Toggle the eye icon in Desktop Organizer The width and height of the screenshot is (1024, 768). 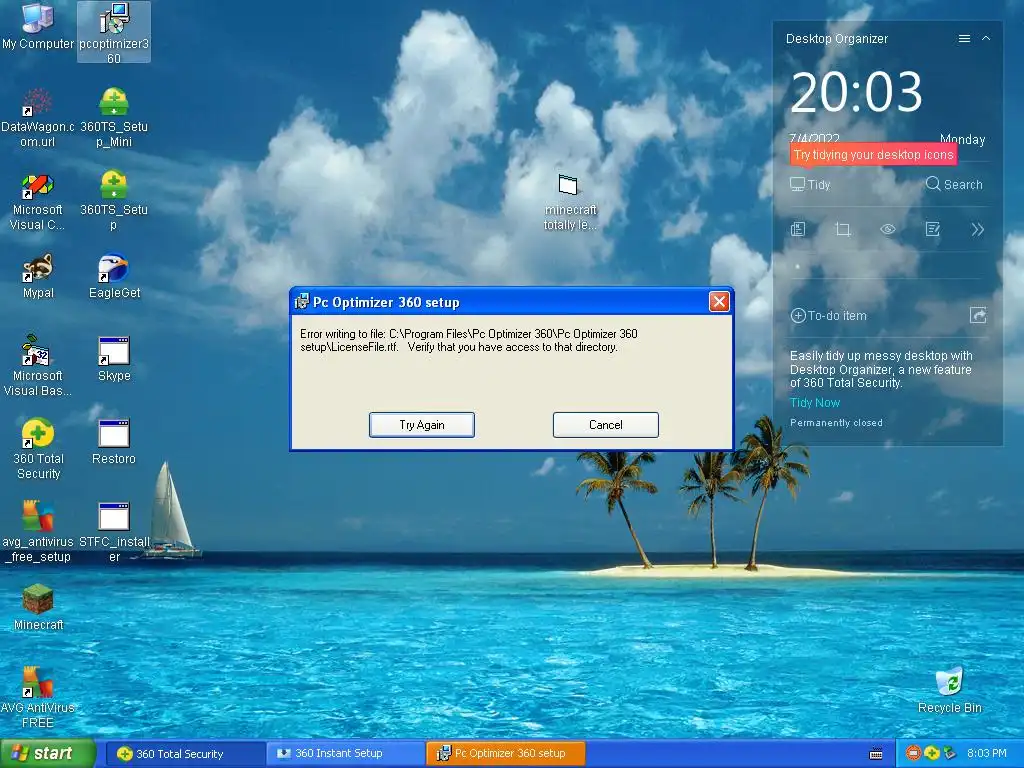[888, 229]
